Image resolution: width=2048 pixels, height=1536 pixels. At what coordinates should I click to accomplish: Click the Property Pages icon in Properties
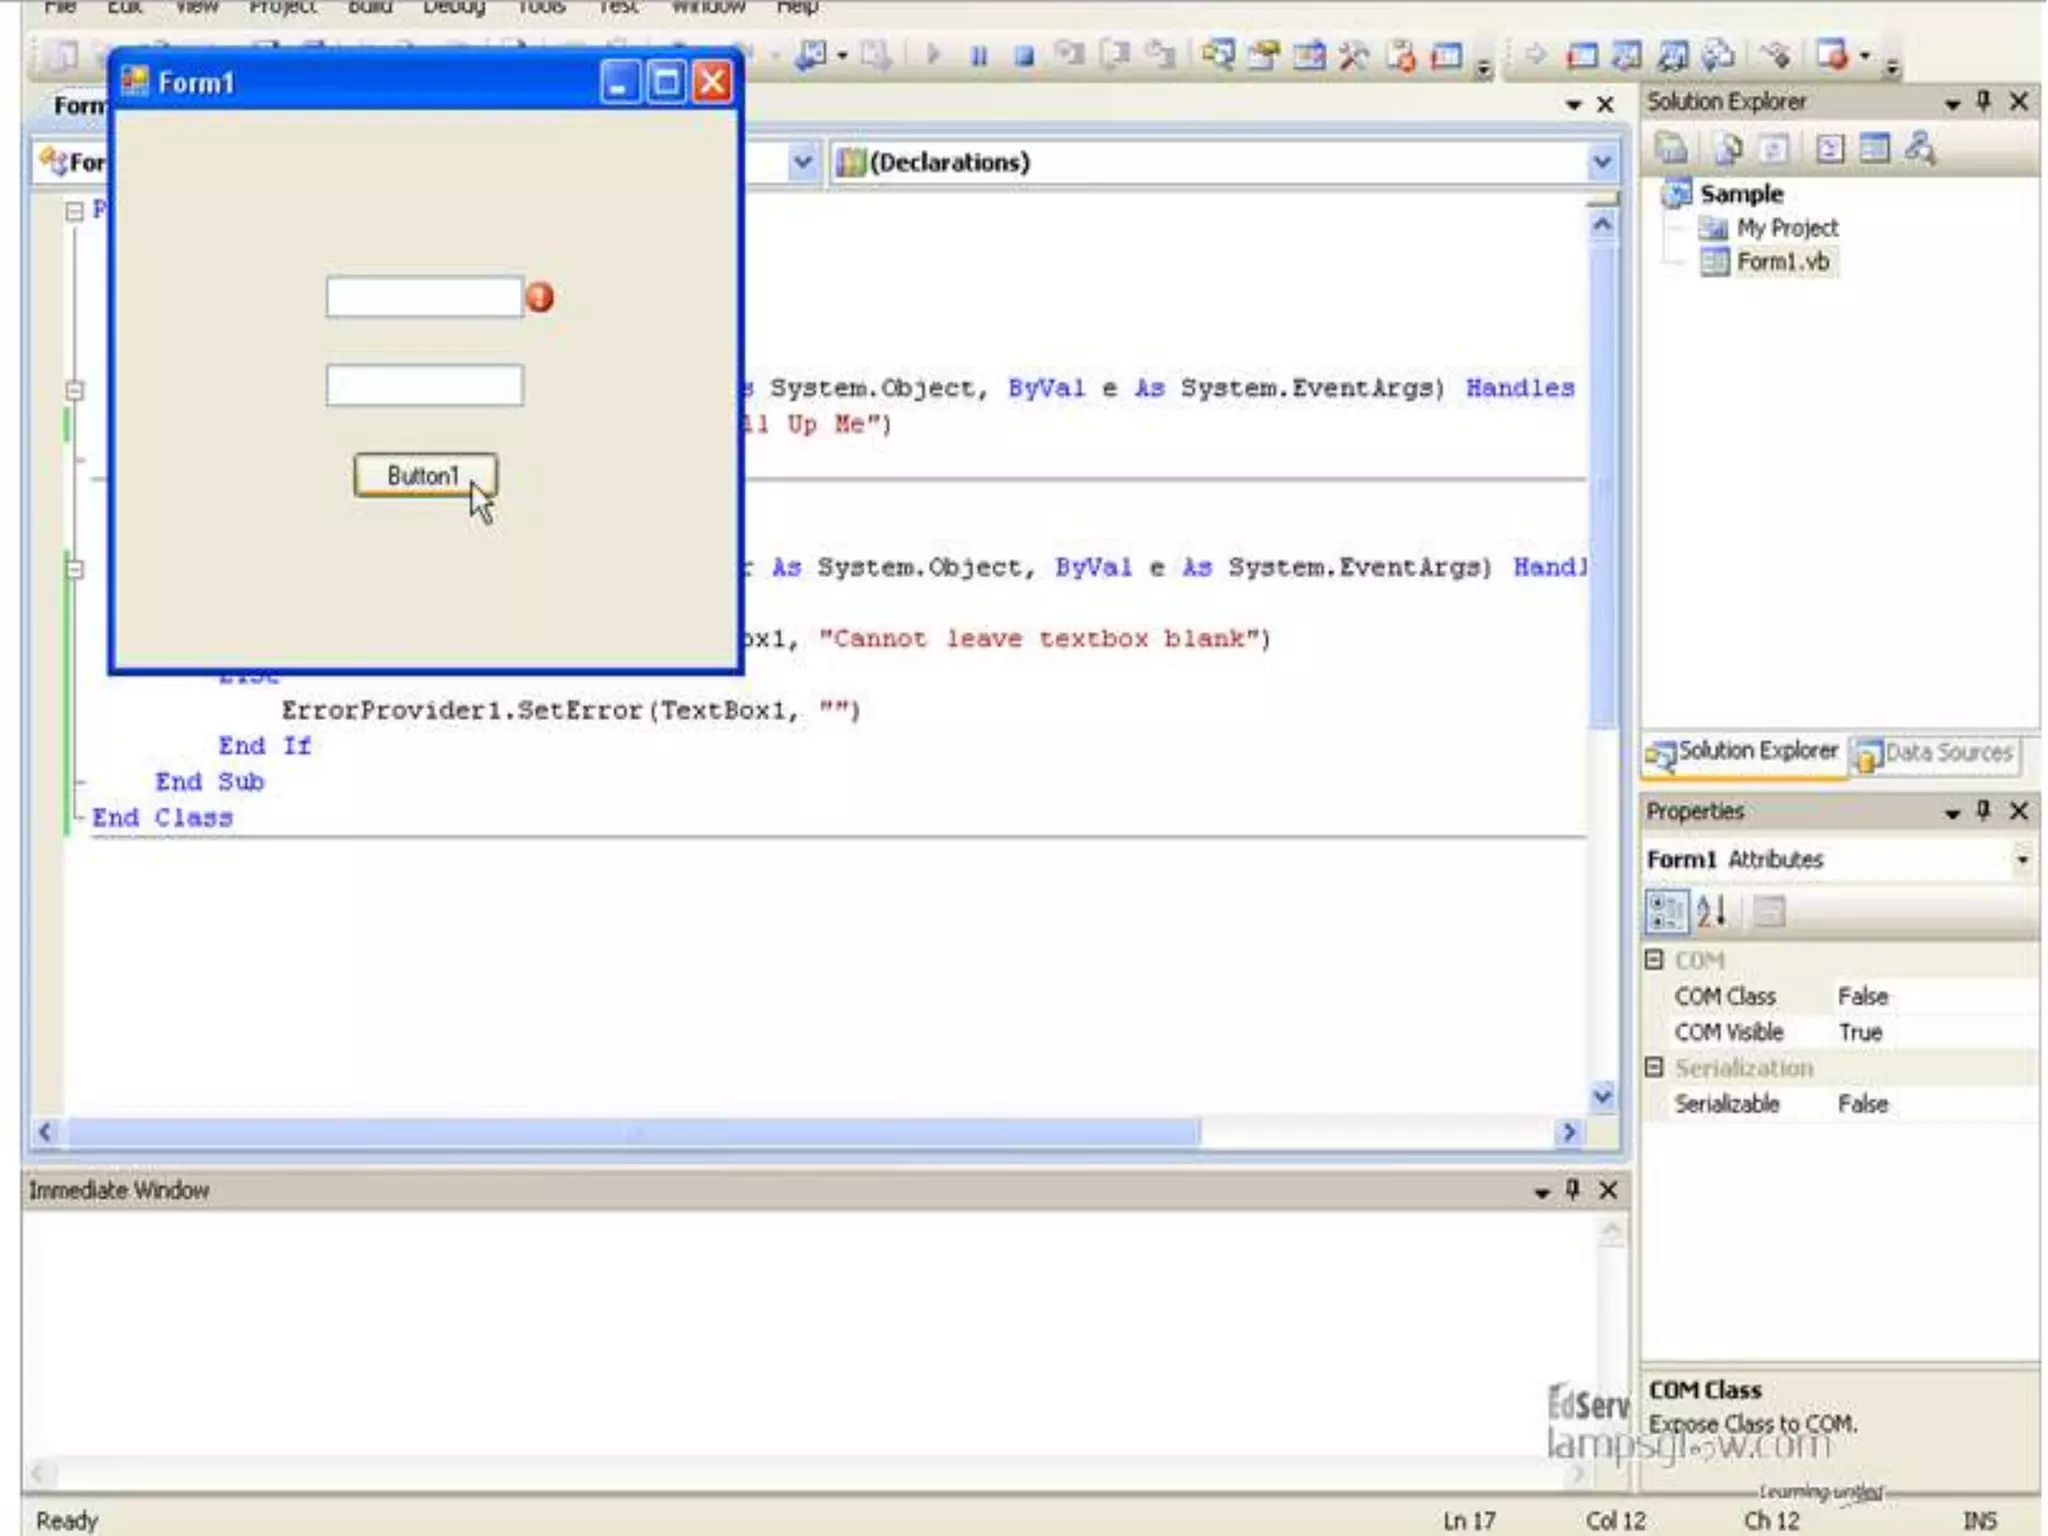pos(1770,911)
